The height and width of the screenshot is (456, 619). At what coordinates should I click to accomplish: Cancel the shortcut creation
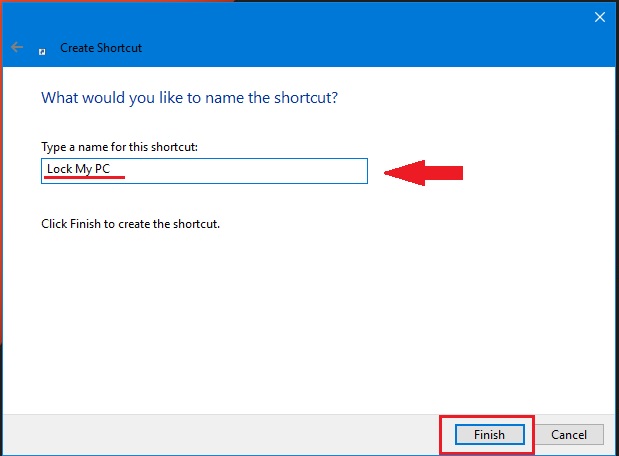click(568, 435)
